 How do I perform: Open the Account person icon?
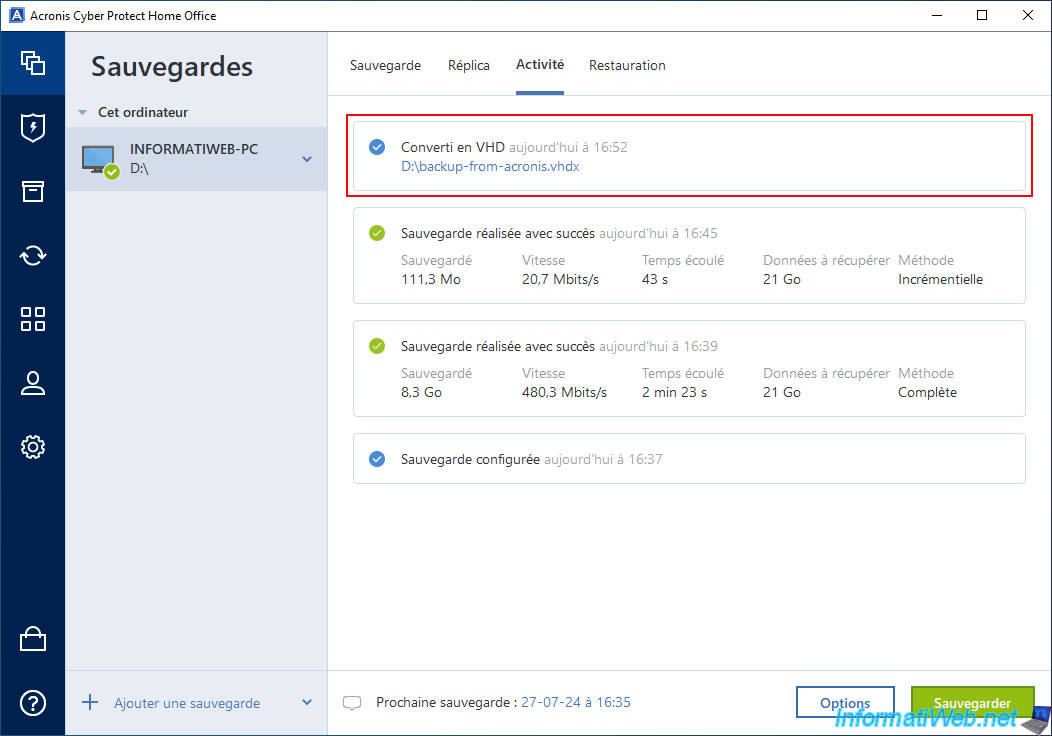pos(32,383)
